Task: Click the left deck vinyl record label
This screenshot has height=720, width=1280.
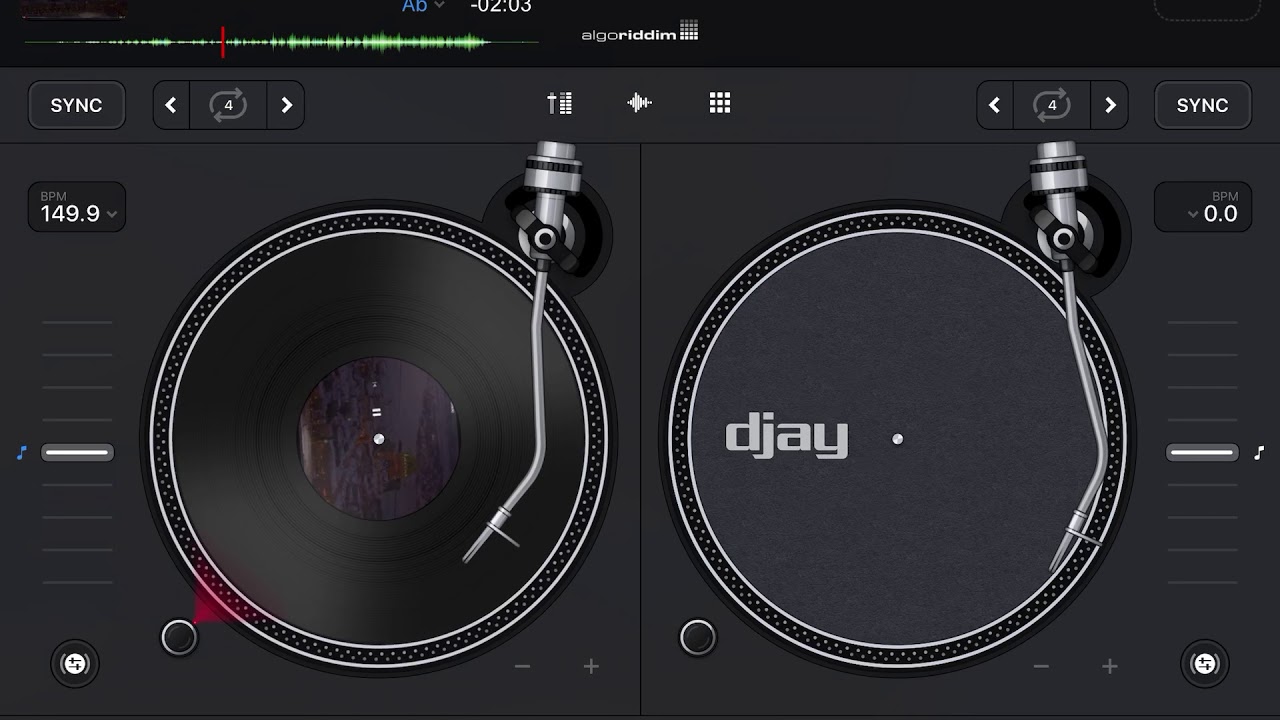Action: pos(378,439)
